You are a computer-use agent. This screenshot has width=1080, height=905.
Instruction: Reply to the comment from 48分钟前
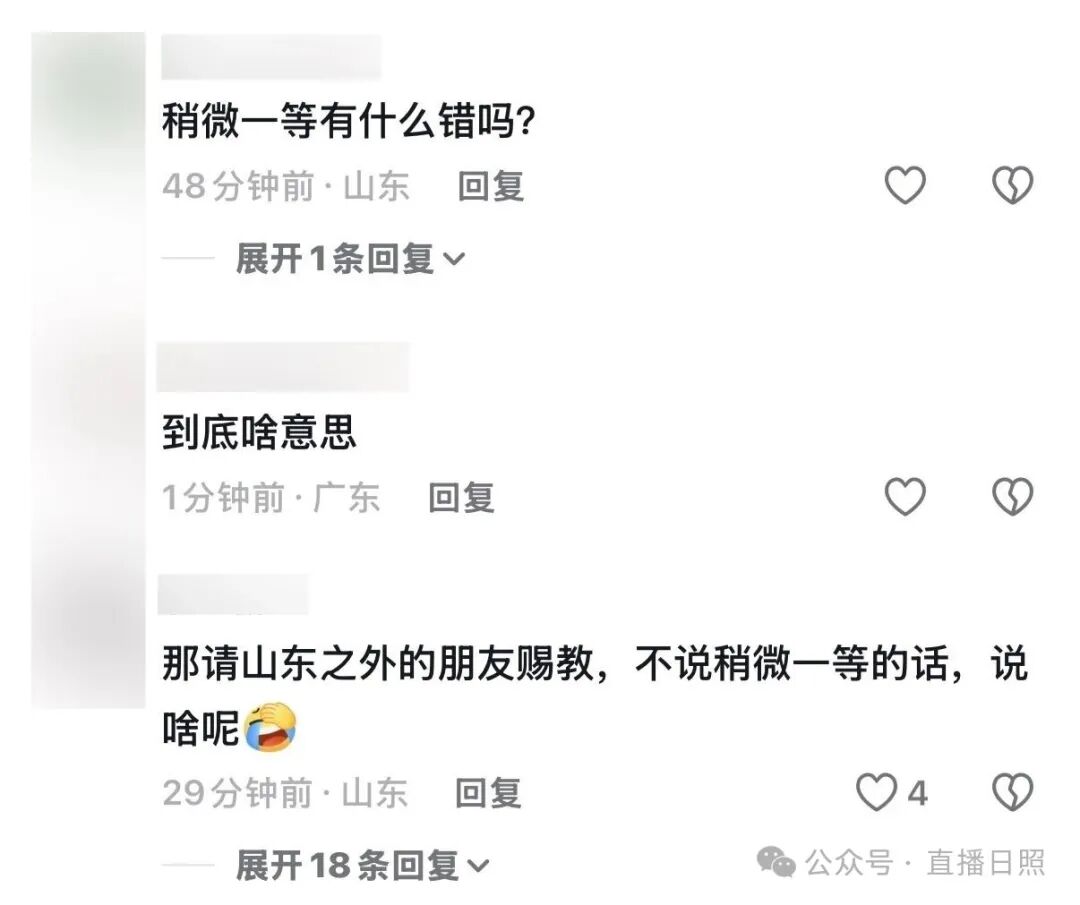pyautogui.click(x=491, y=186)
